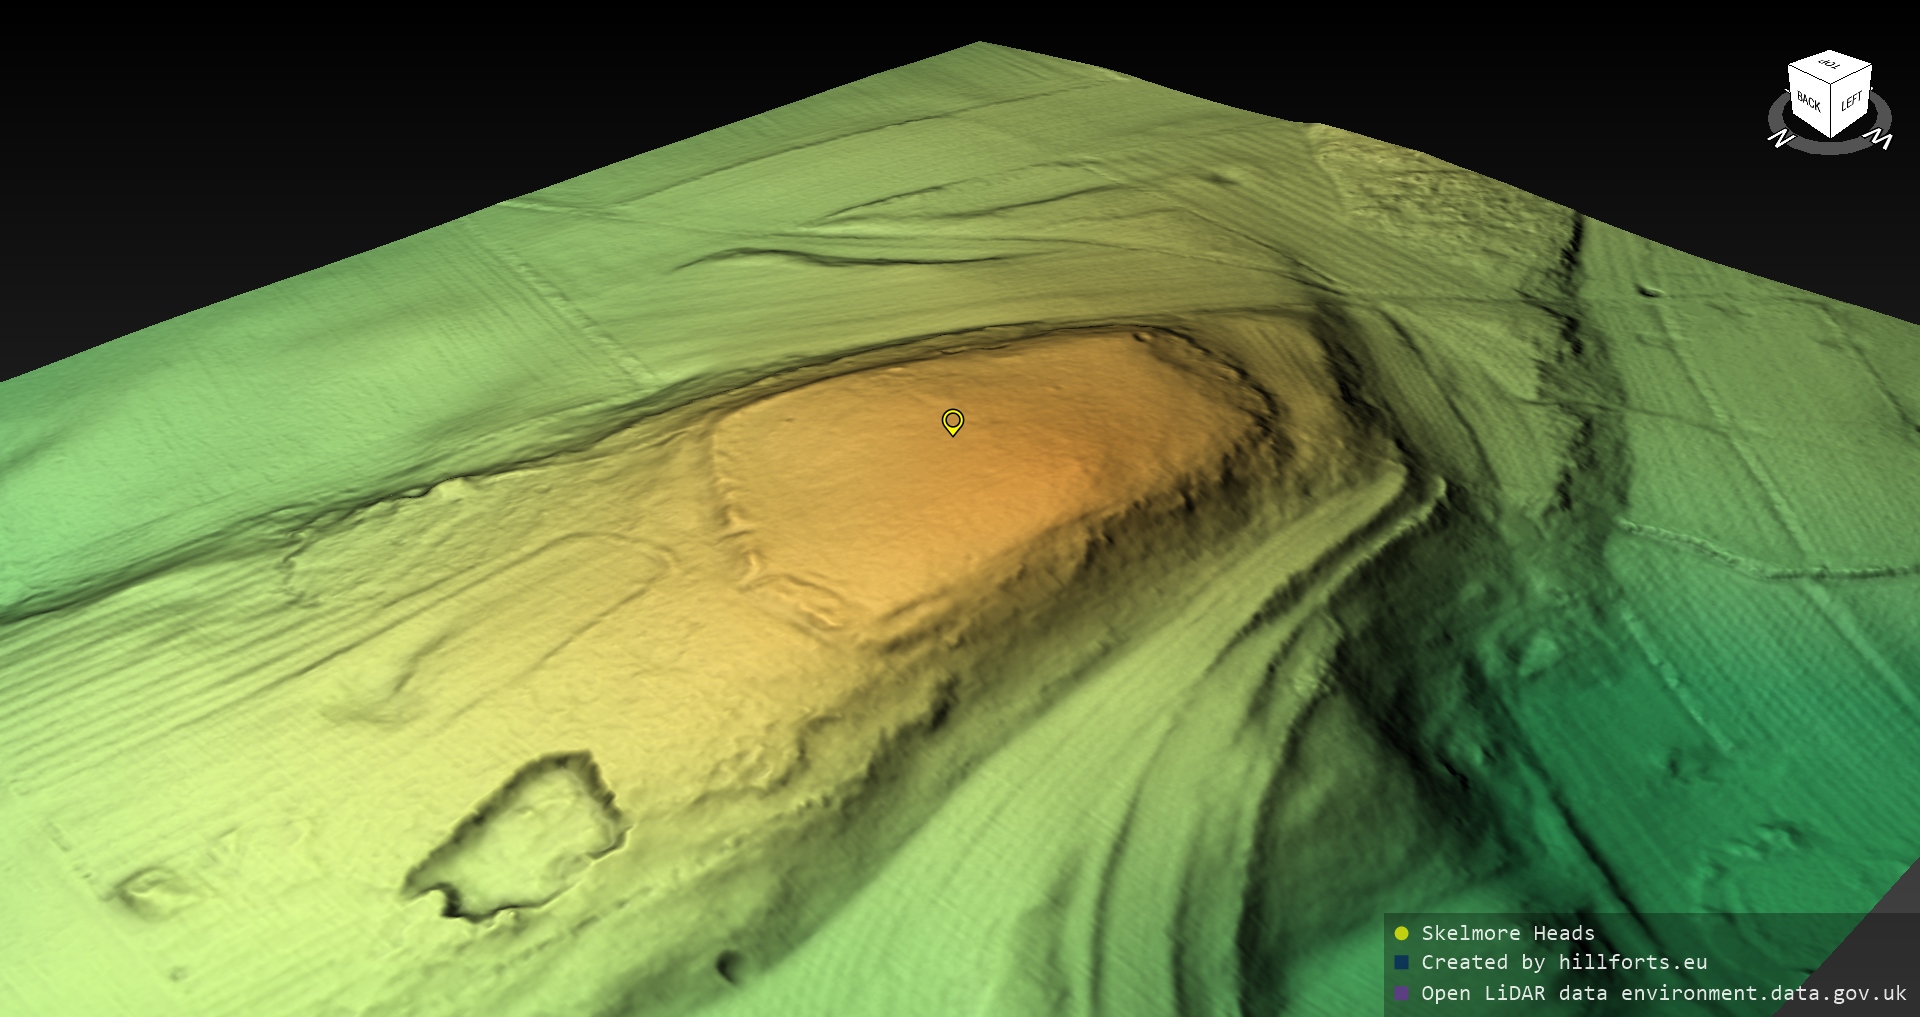Click the far peak corner of terrain model
This screenshot has width=1920, height=1017.
click(x=979, y=45)
